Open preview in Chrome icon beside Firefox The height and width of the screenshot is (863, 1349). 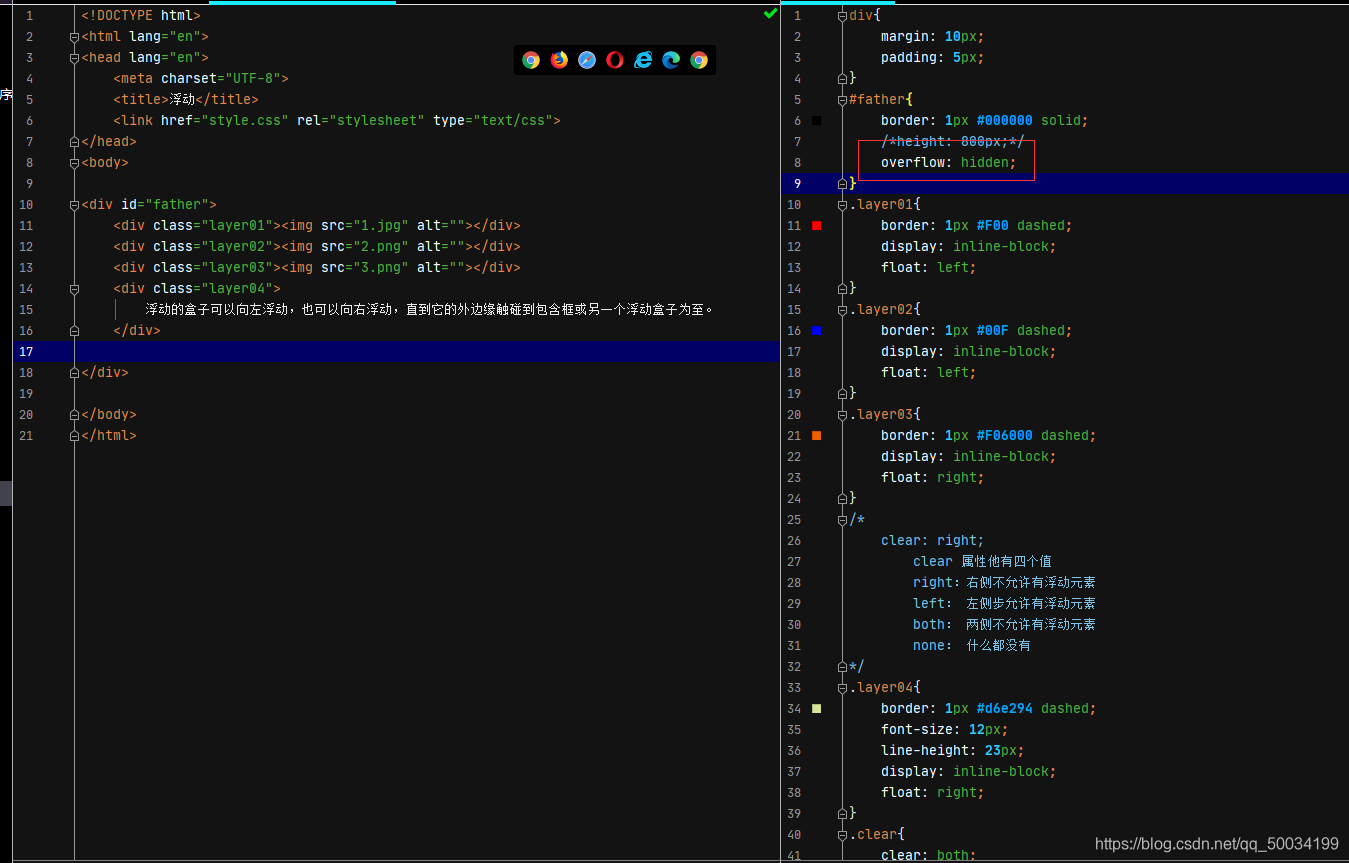(531, 60)
